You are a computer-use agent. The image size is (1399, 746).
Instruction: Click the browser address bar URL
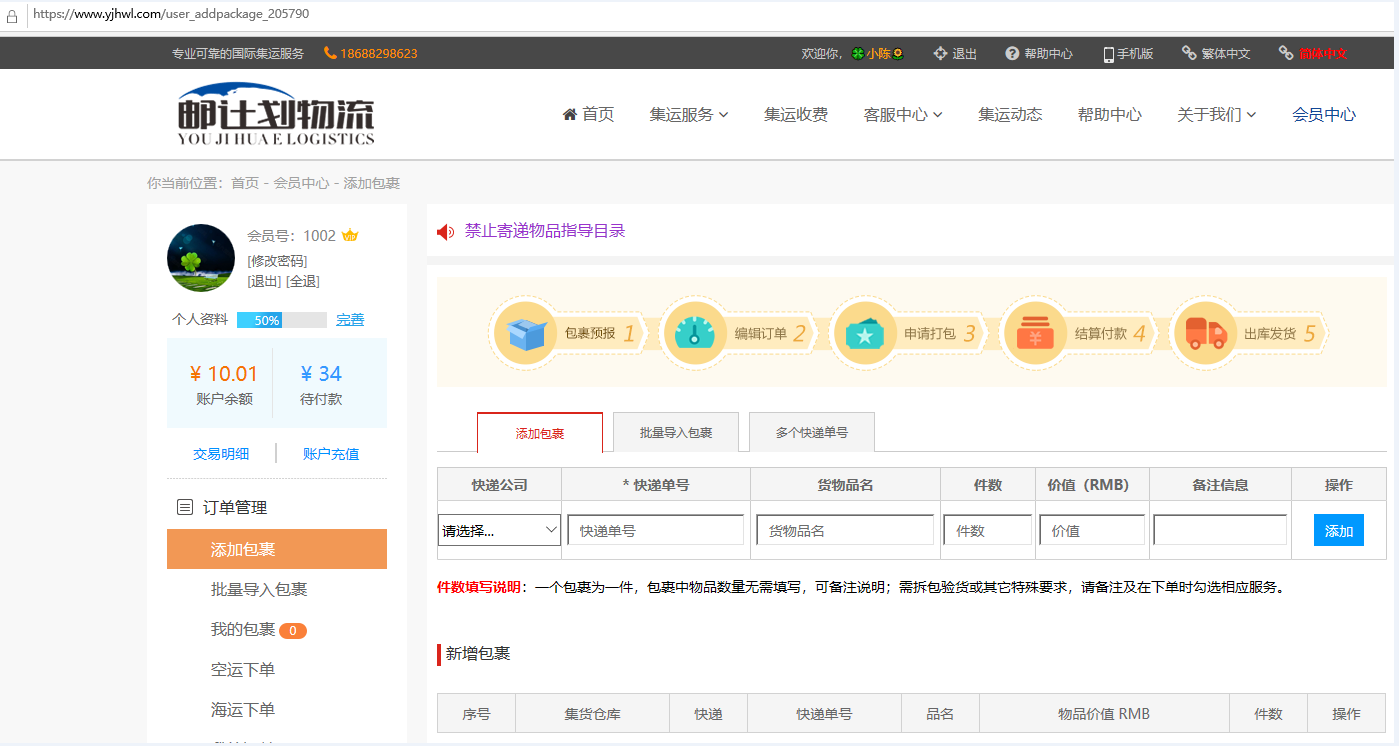[x=171, y=14]
